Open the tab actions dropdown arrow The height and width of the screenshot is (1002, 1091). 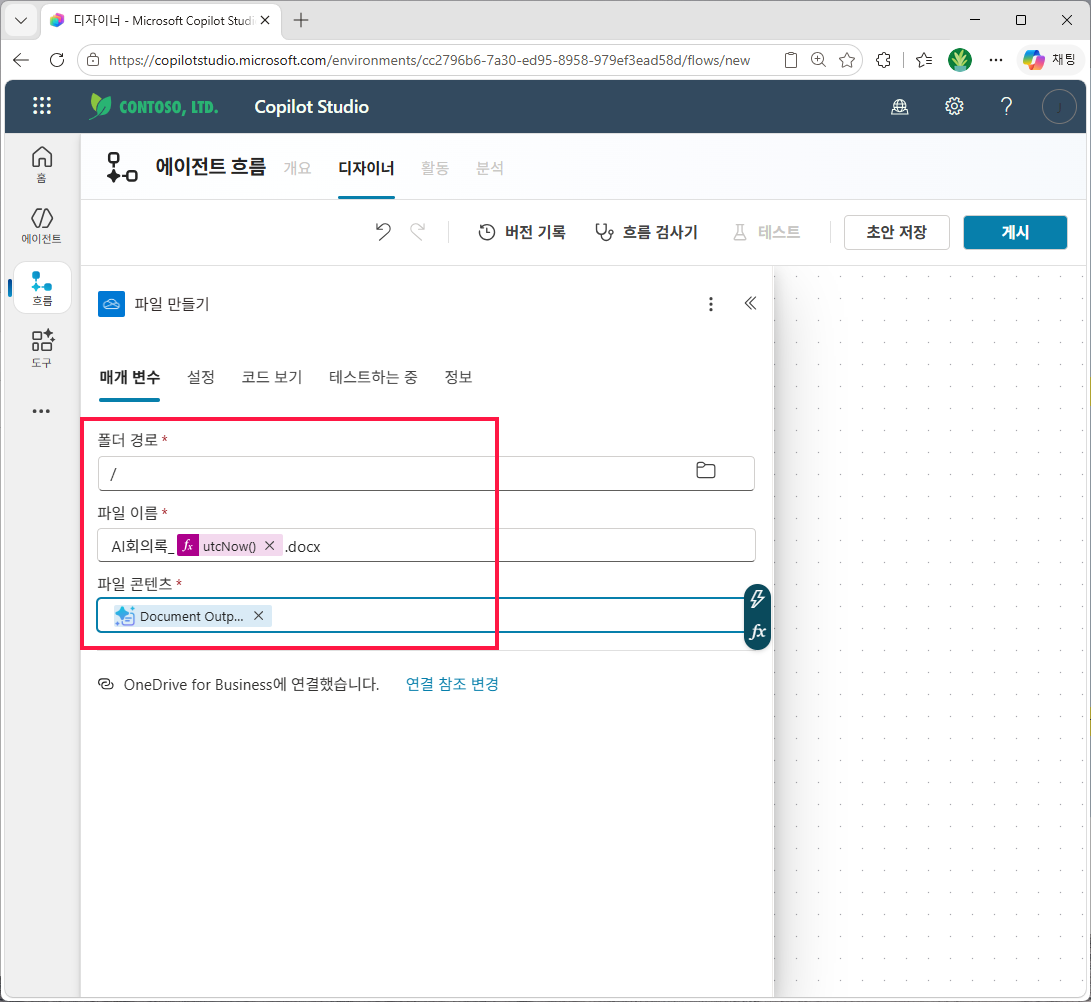[21, 20]
